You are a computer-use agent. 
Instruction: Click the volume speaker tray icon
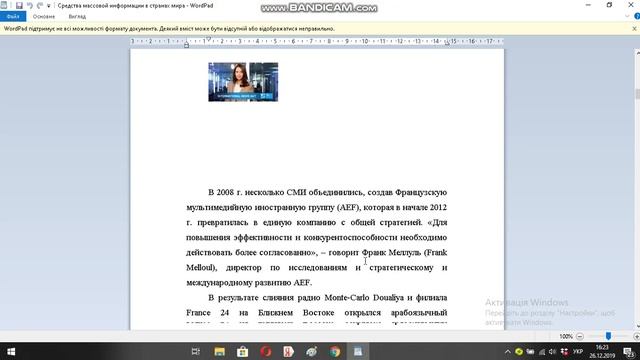coord(553,351)
